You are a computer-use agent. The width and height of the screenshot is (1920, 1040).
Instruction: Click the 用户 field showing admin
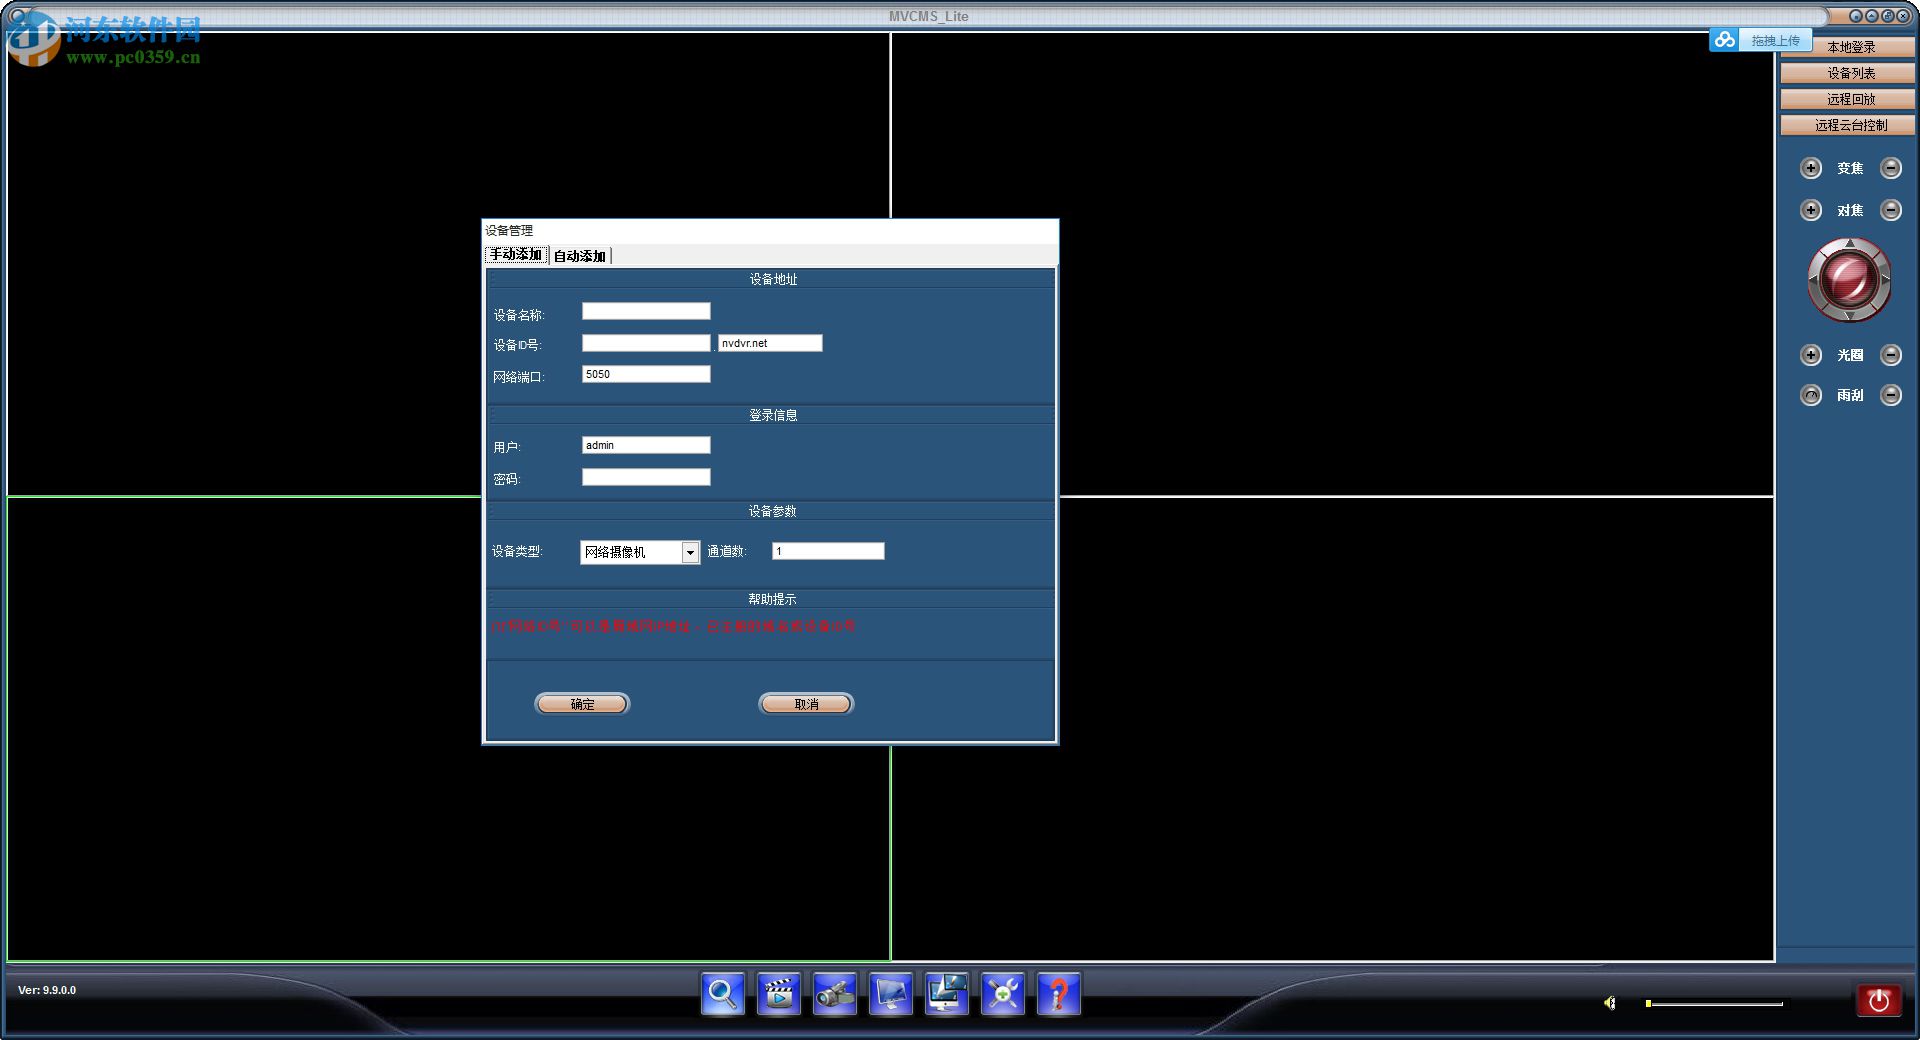(x=646, y=445)
